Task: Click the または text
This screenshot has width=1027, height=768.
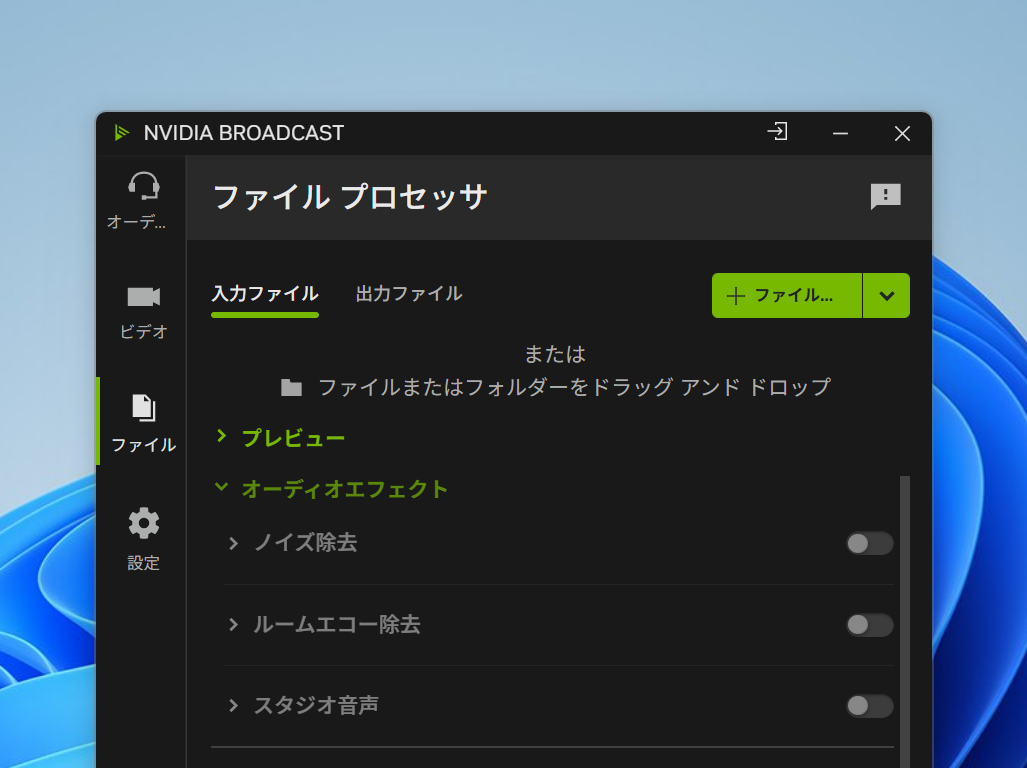Action: [x=555, y=354]
